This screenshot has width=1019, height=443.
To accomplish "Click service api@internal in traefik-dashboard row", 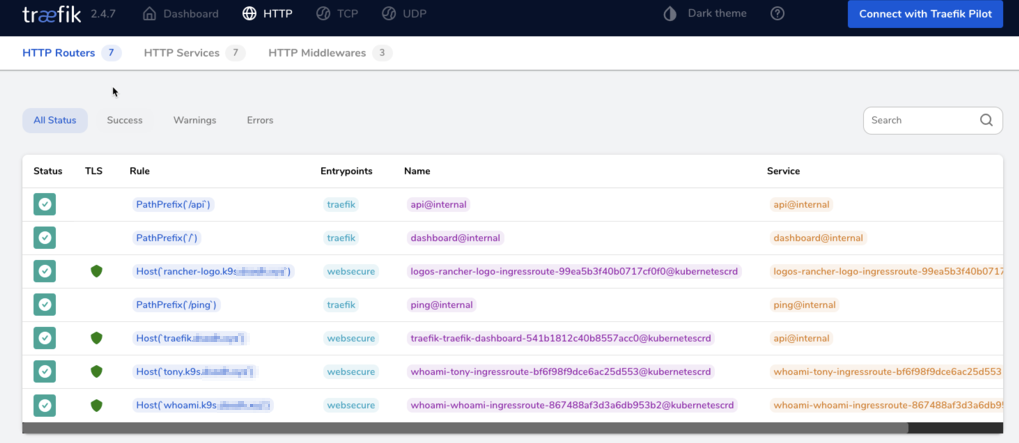I will 801,338.
